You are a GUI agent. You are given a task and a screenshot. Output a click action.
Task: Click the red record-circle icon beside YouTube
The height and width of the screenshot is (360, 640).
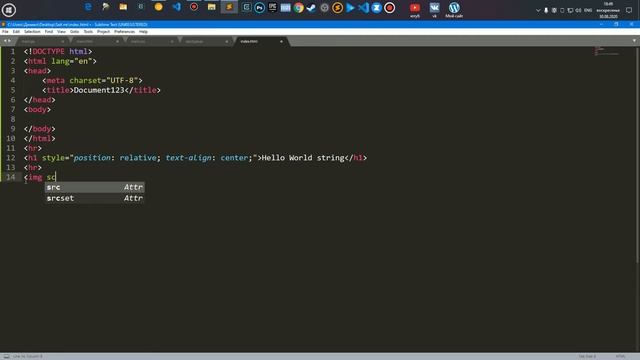click(389, 7)
